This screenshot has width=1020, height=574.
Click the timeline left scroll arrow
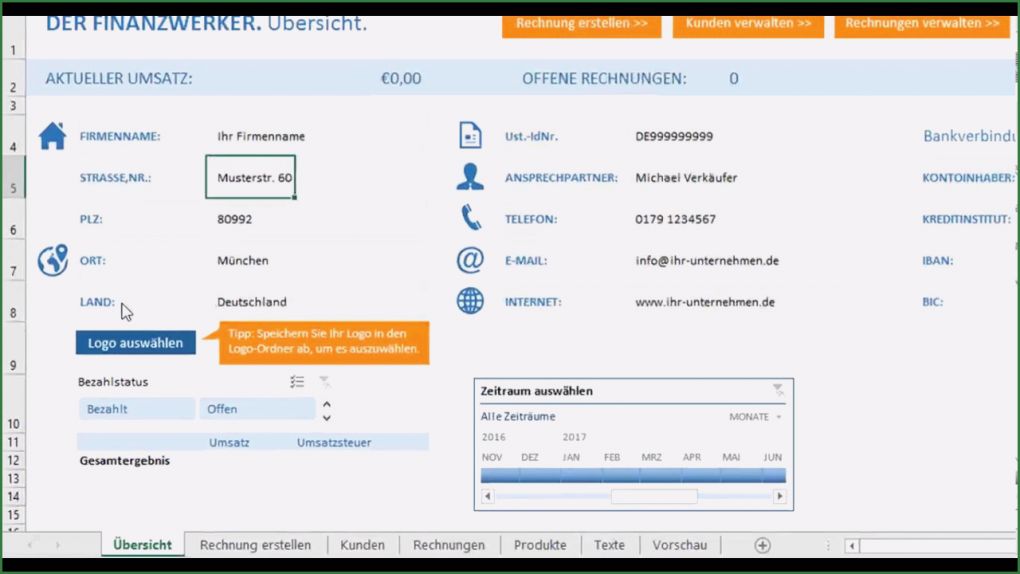pyautogui.click(x=487, y=497)
